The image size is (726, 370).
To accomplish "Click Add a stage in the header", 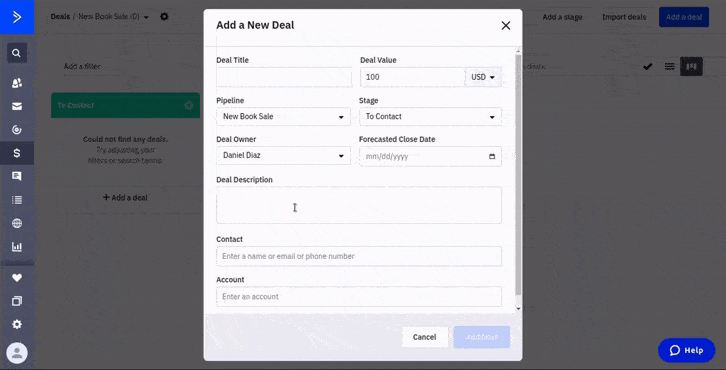I will click(x=562, y=17).
